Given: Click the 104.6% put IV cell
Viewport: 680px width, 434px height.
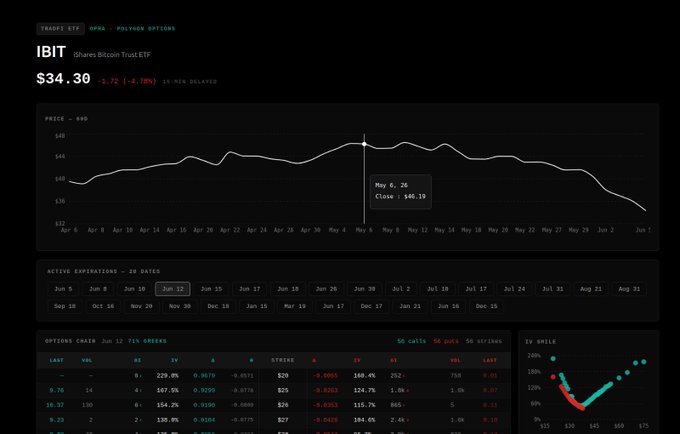Looking at the screenshot, I should pyautogui.click(x=364, y=420).
